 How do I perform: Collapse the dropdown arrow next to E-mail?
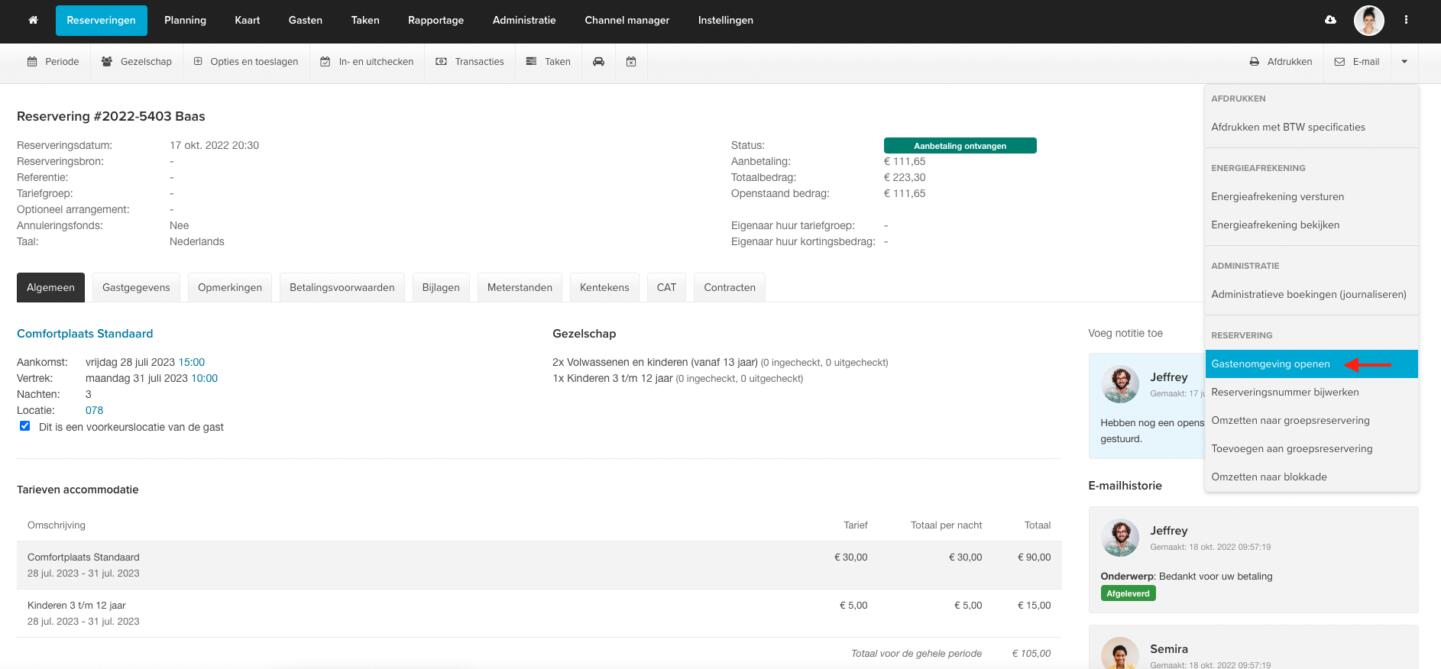click(1403, 62)
